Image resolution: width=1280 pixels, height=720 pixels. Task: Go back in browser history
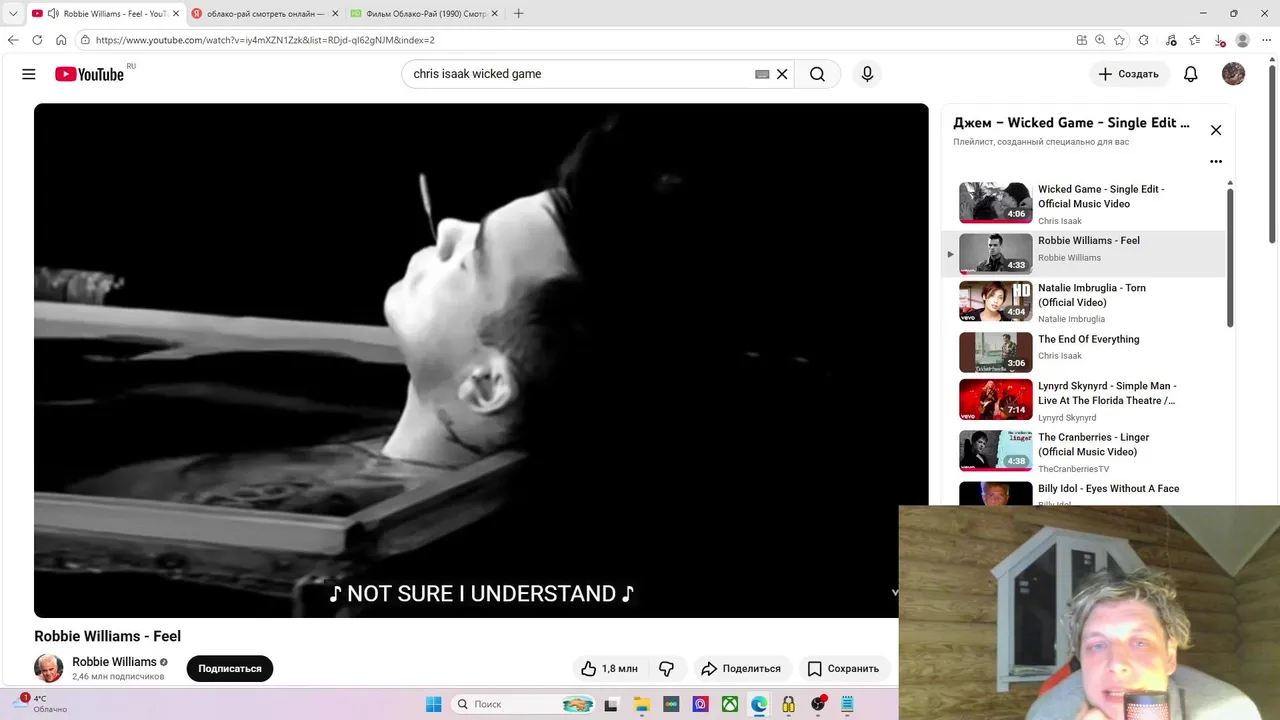click(13, 40)
